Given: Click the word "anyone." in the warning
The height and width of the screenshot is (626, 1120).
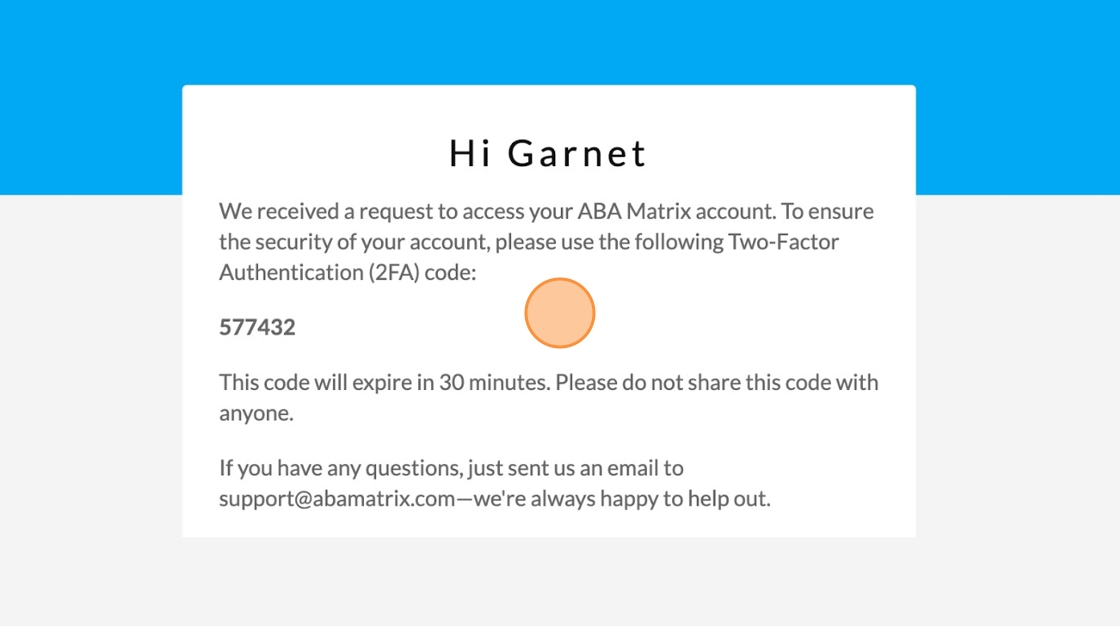Looking at the screenshot, I should 256,413.
